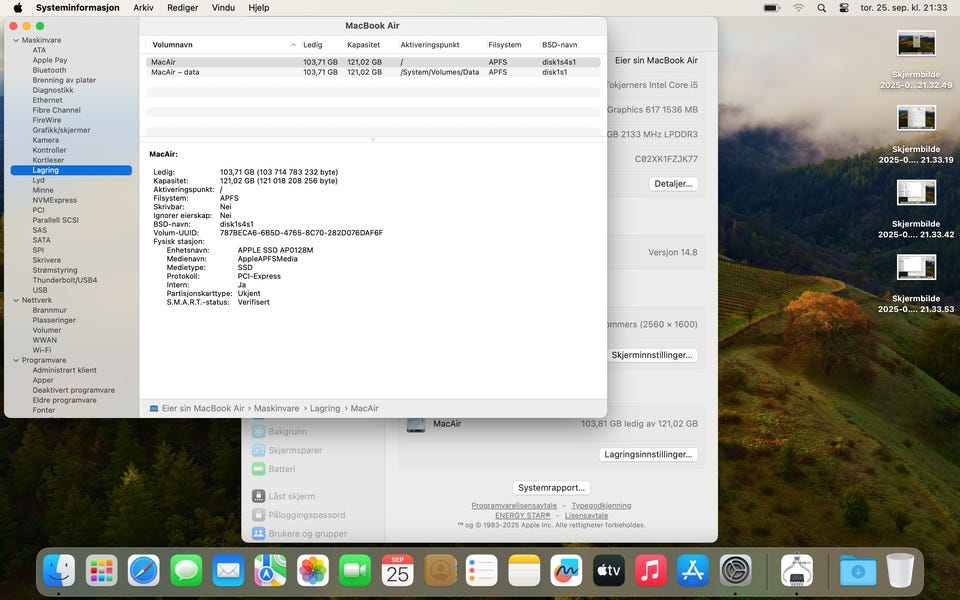Open the Arkiv menu
This screenshot has height=600, width=960.
click(143, 7)
